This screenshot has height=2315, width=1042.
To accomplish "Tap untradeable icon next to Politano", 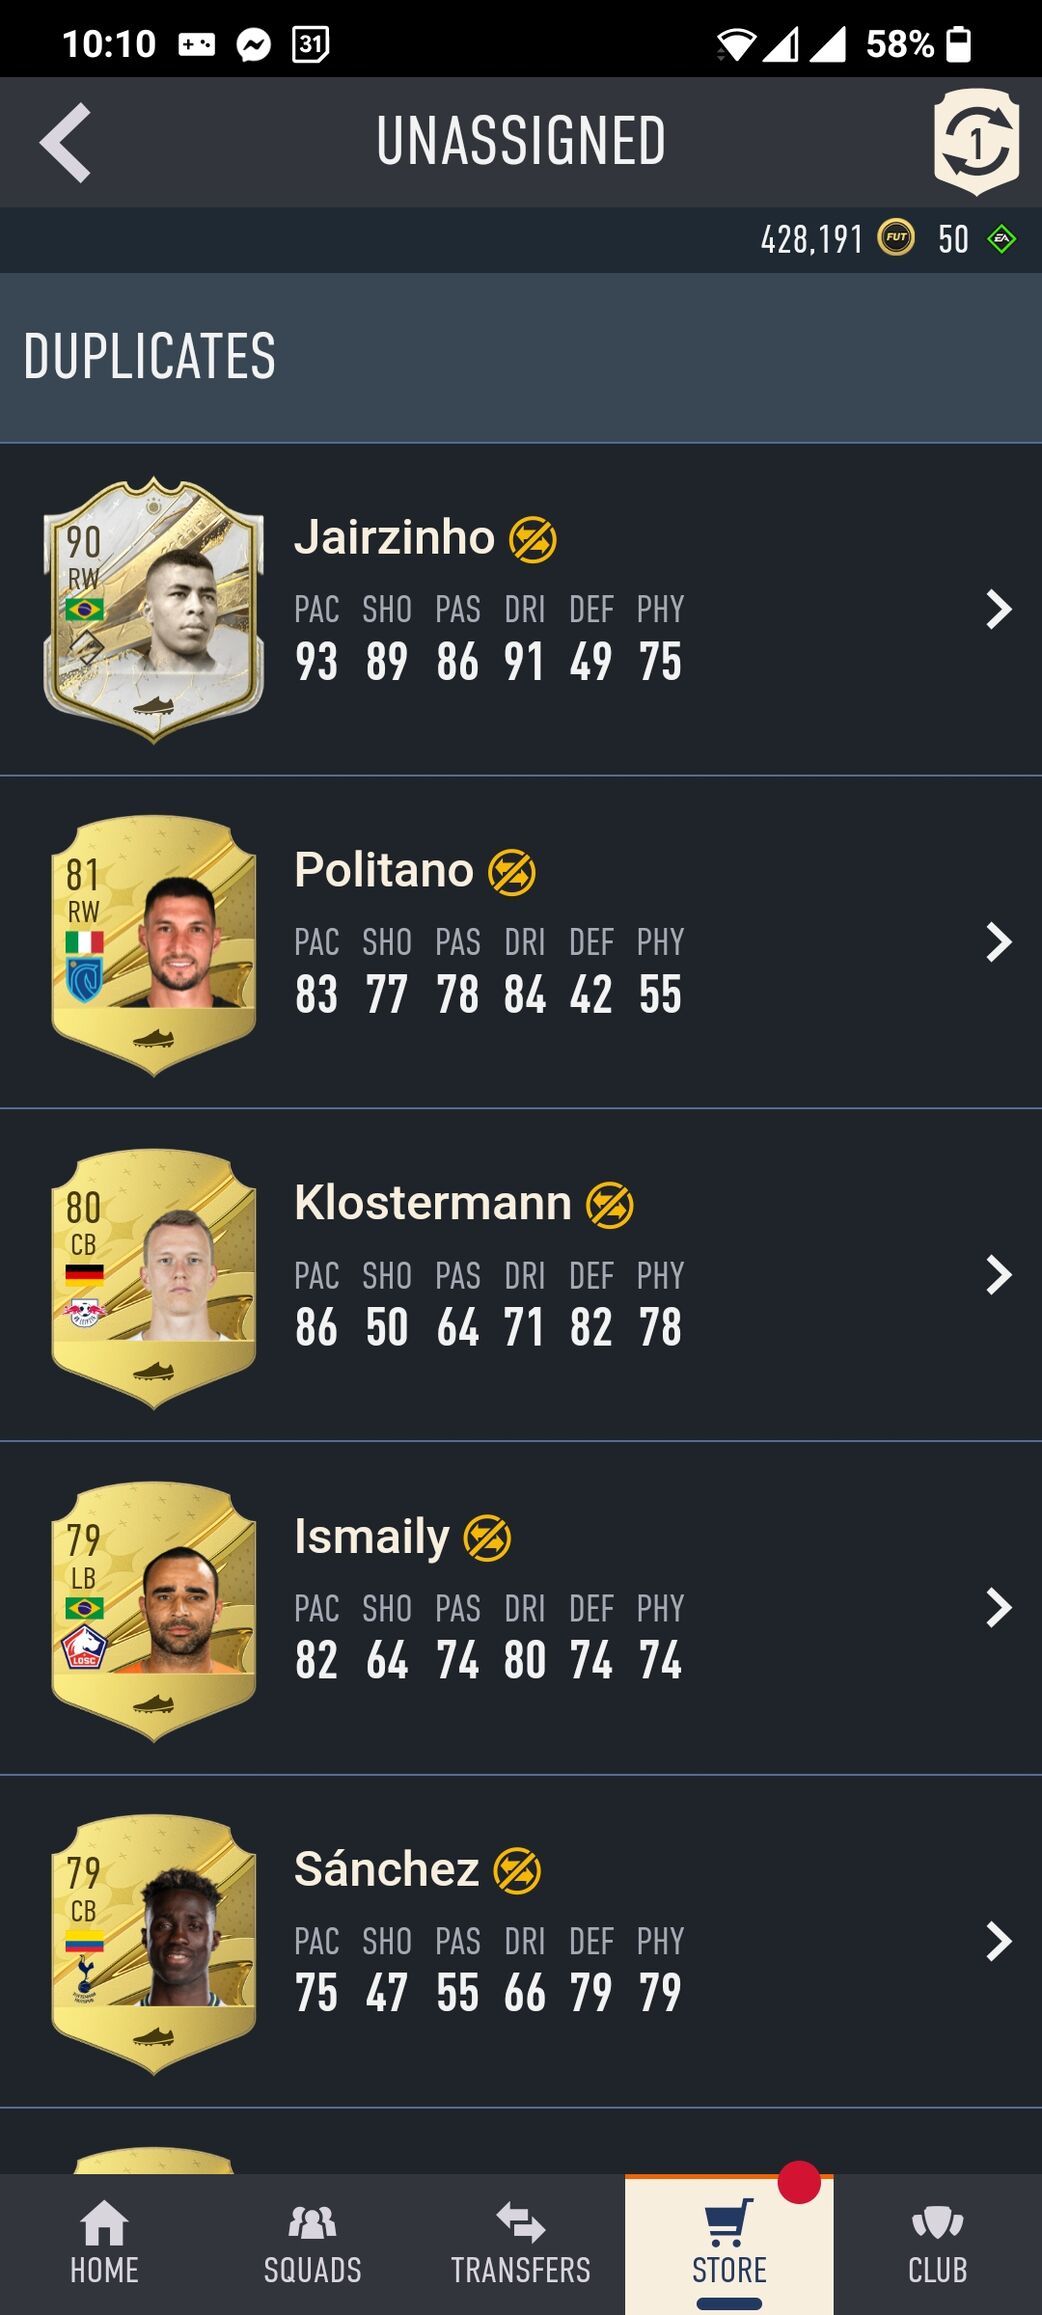I will (512, 872).
